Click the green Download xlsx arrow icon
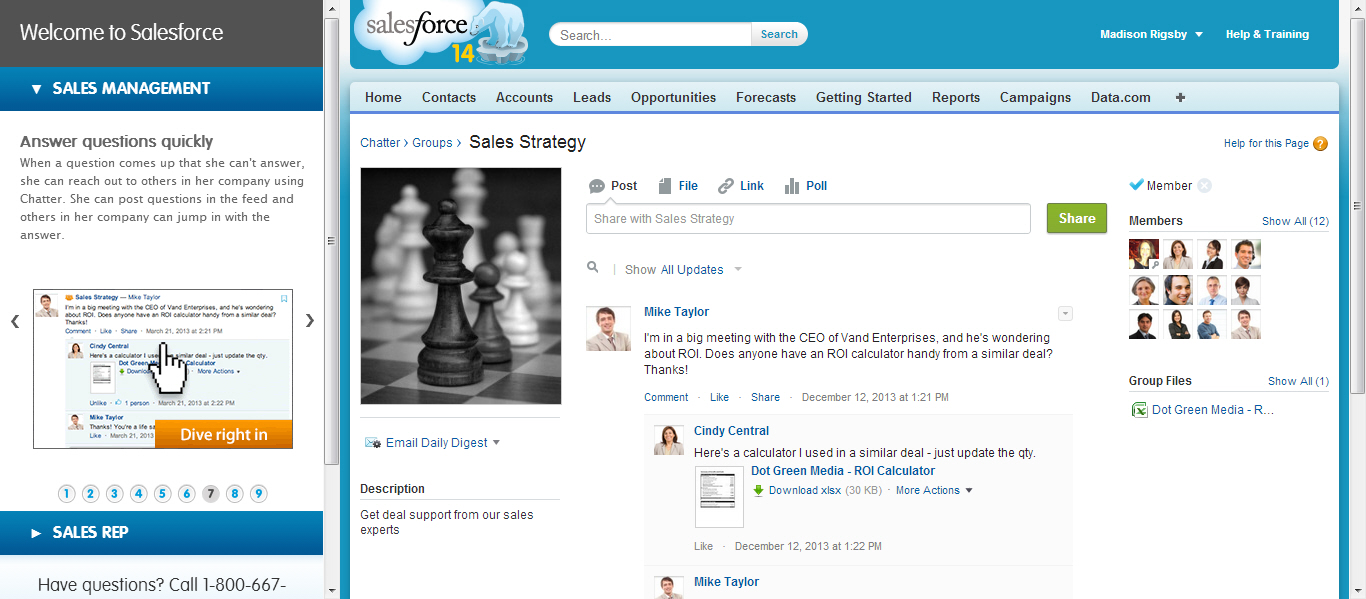1366x599 pixels. (x=758, y=491)
